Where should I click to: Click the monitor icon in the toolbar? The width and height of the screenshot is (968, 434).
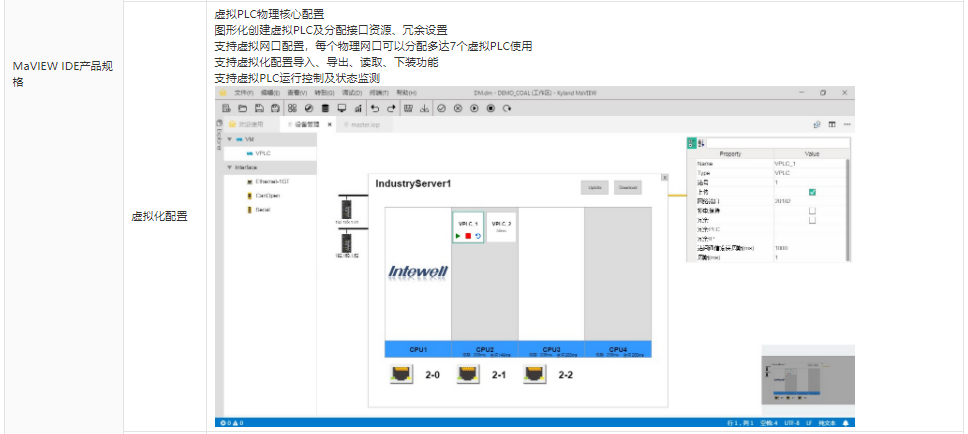[341, 107]
